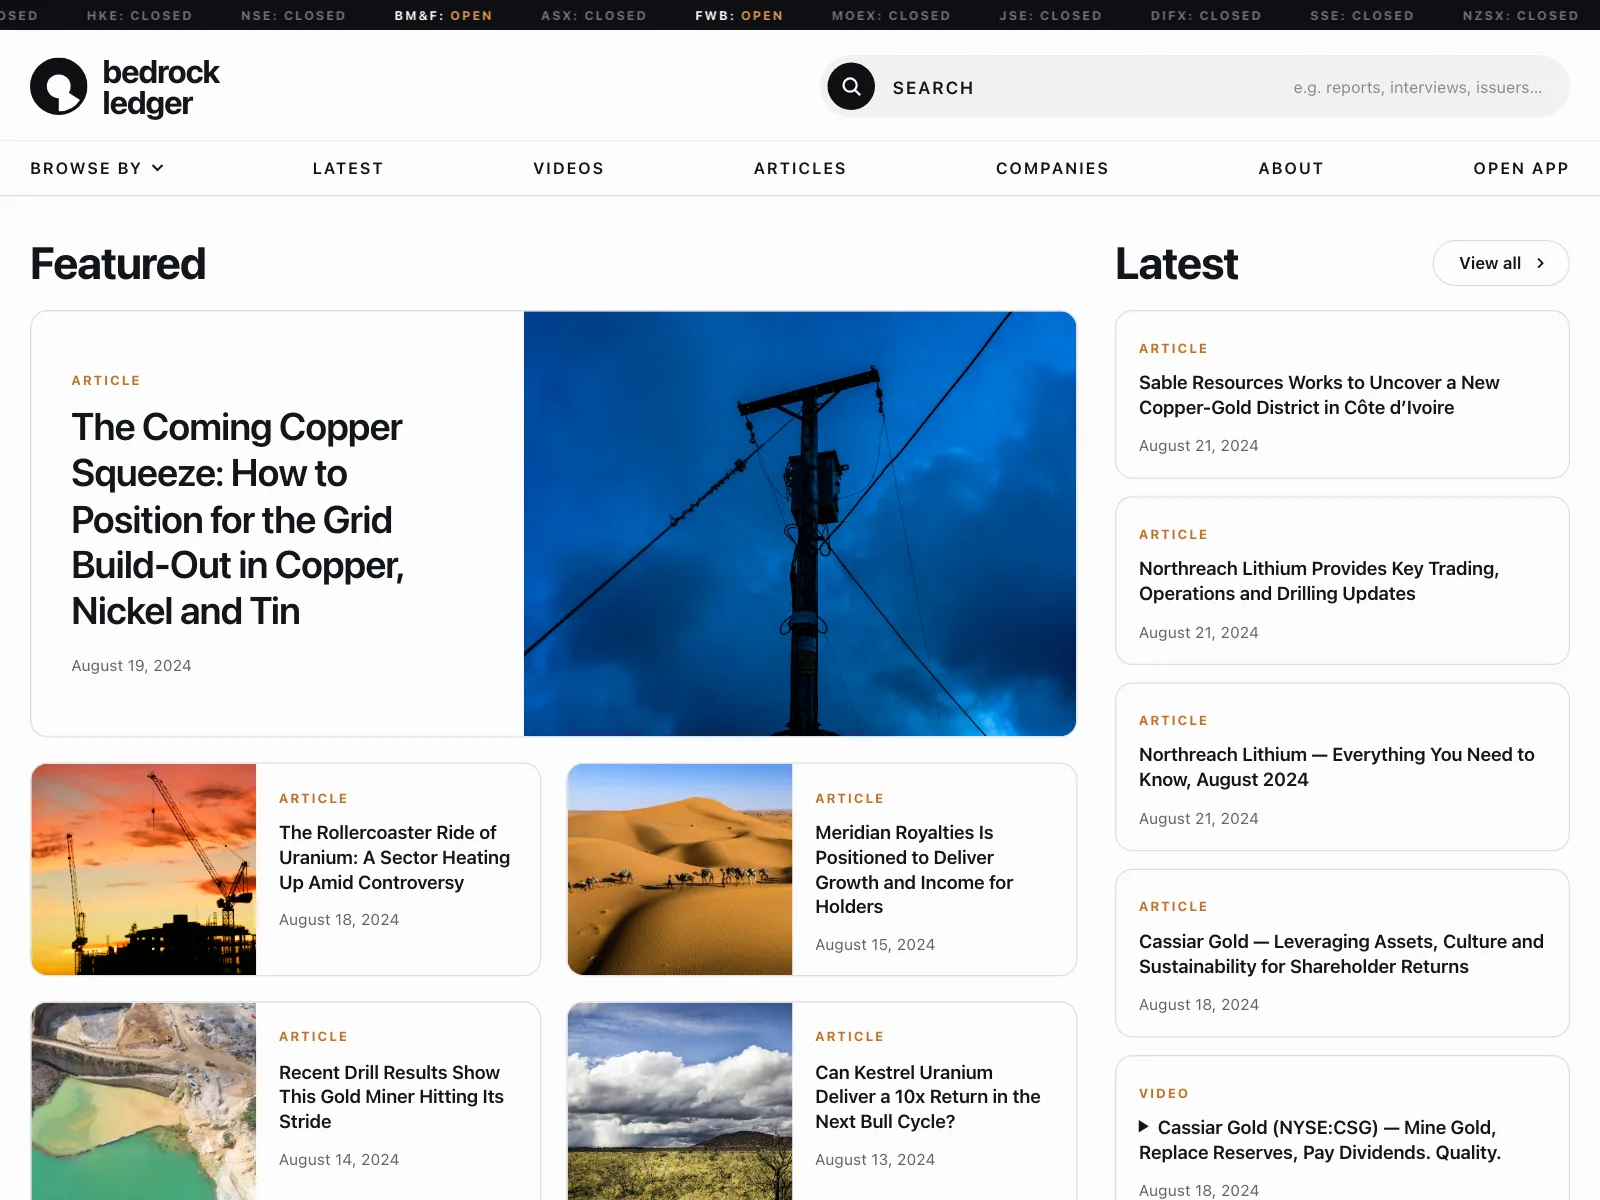Play Cassiar Gold (NYSE:CSG) video link
Screen dimensions: 1600x1200
pyautogui.click(x=1320, y=1140)
